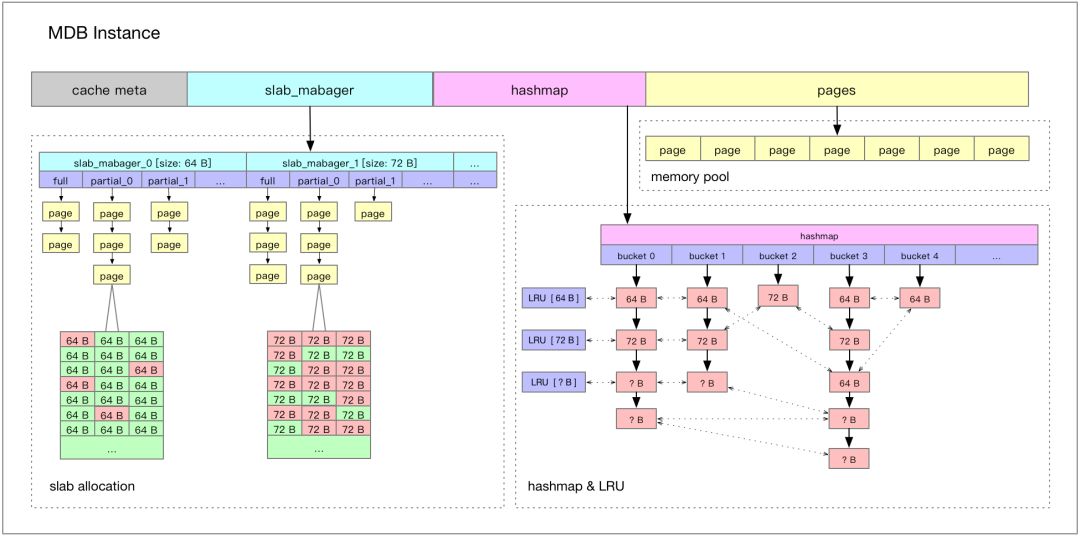This screenshot has height=536, width=1080.
Task: Click partial_0 cell under slab_mabager_1
Action: (319, 180)
